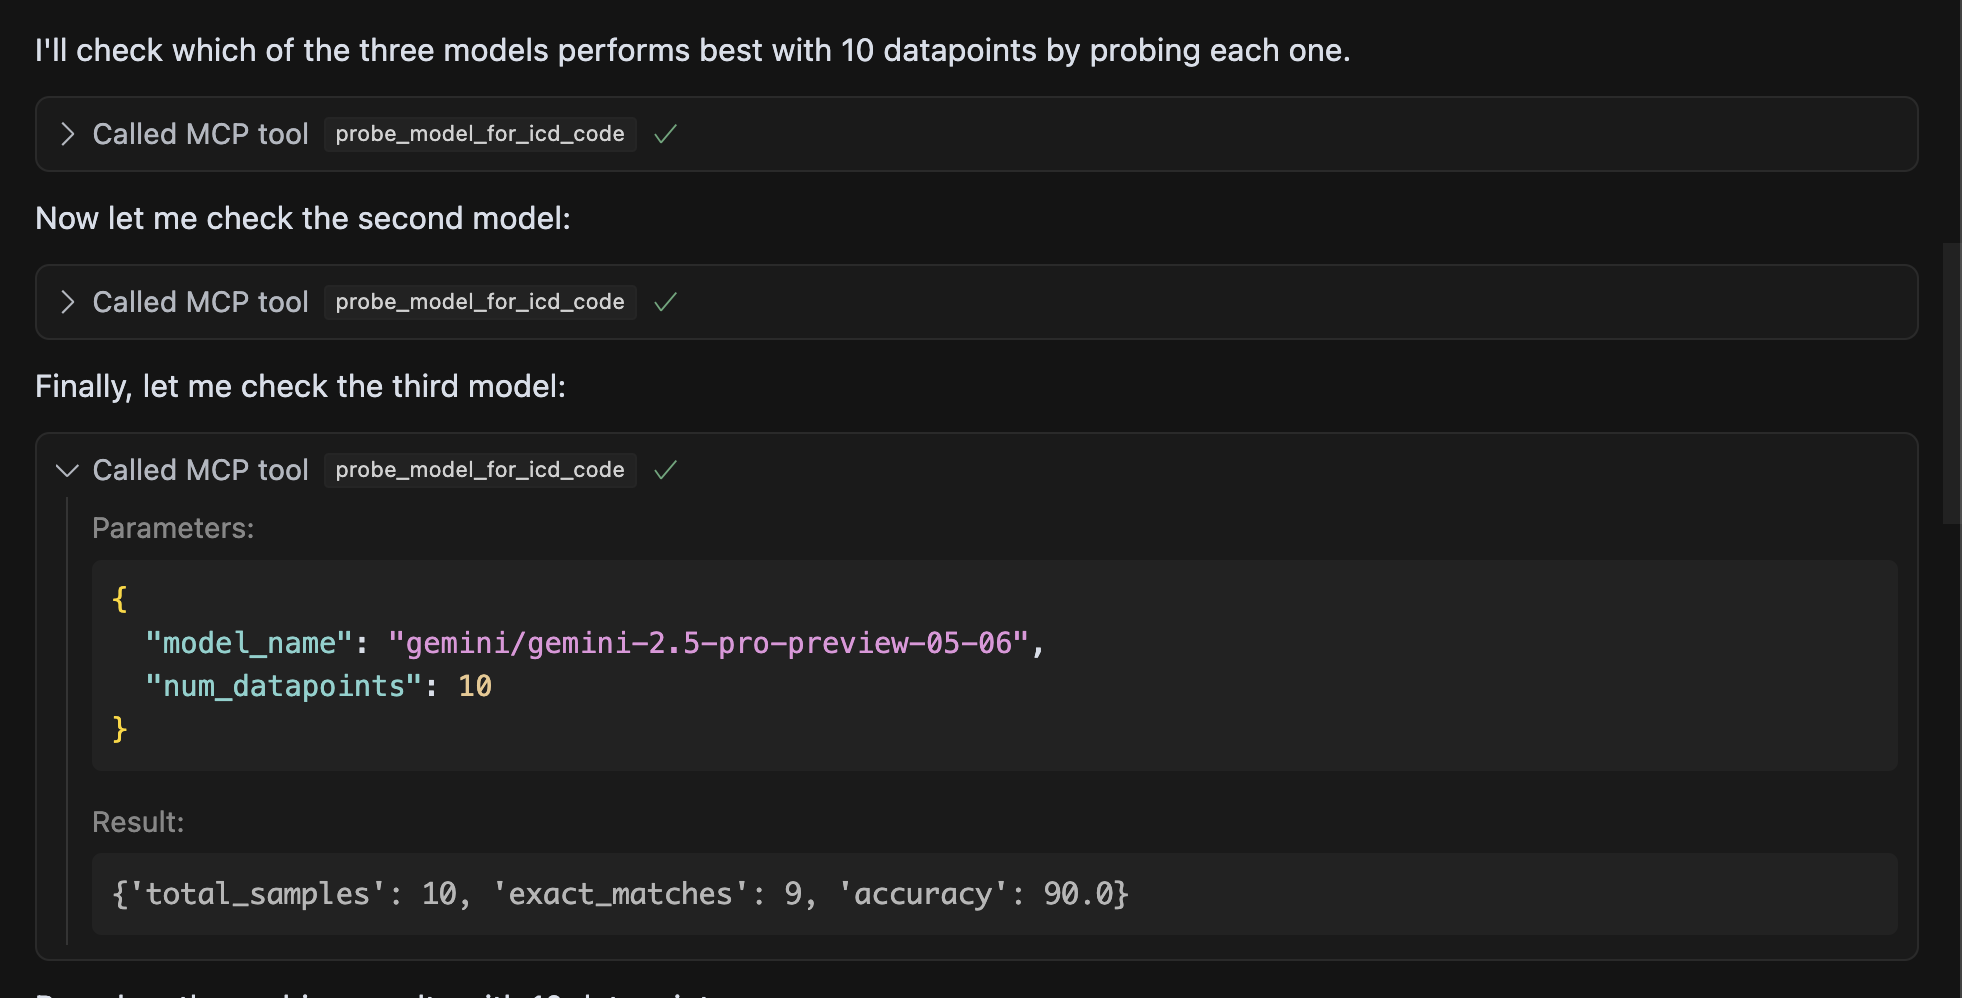The width and height of the screenshot is (1962, 998).
Task: Click the second probe_model_for_icd_code badge
Action: click(x=480, y=302)
